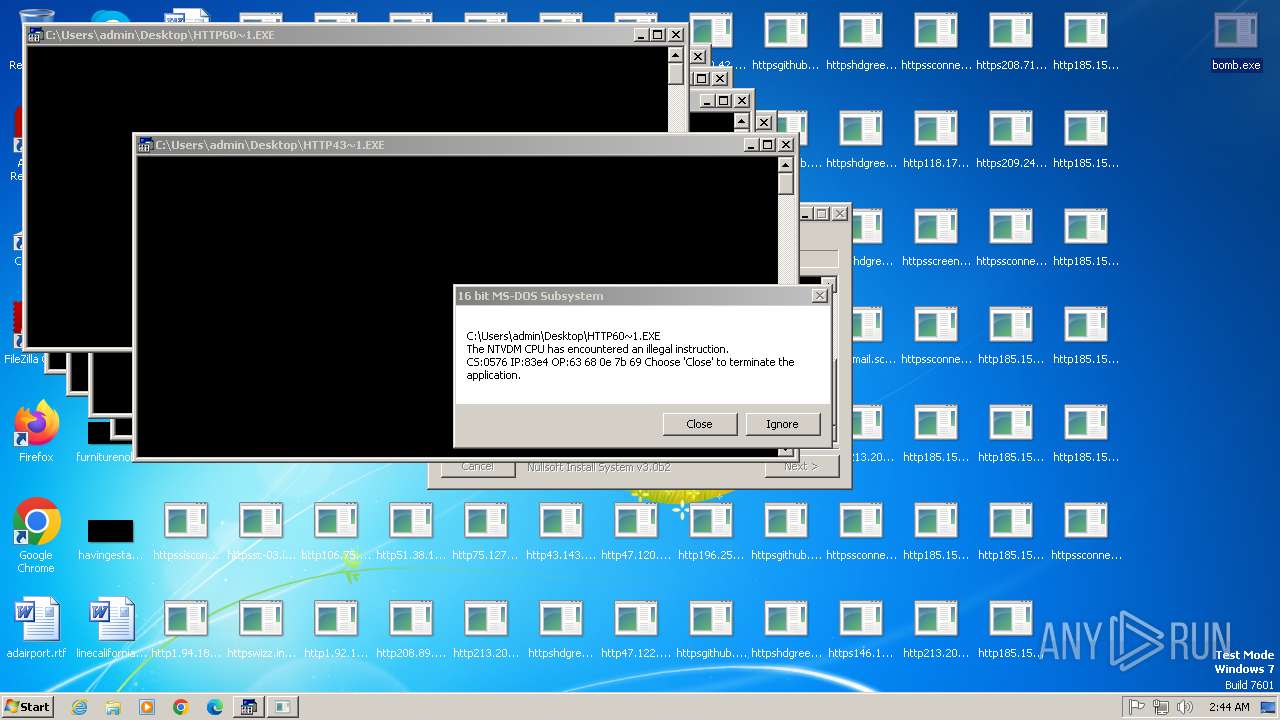
Task: Minimize the HTTP60~1.EXE console window
Action: click(641, 35)
